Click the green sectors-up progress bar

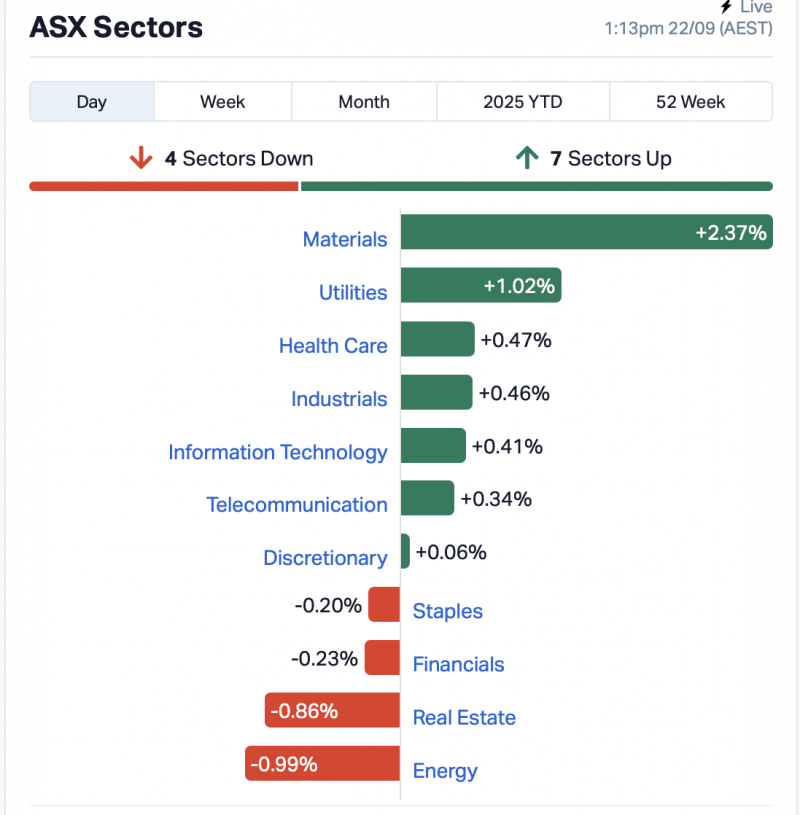536,186
